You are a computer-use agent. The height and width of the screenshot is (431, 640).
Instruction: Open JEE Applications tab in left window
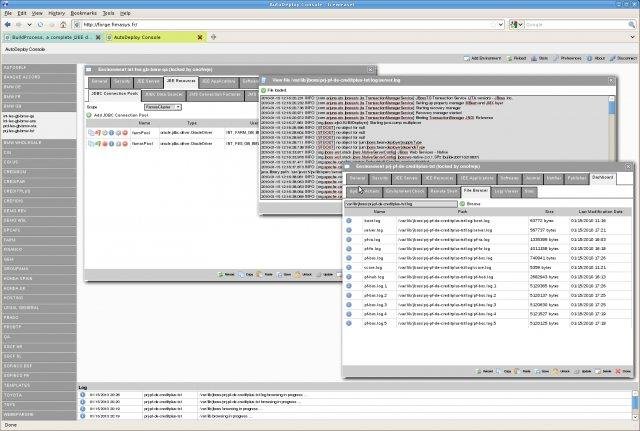(x=218, y=82)
